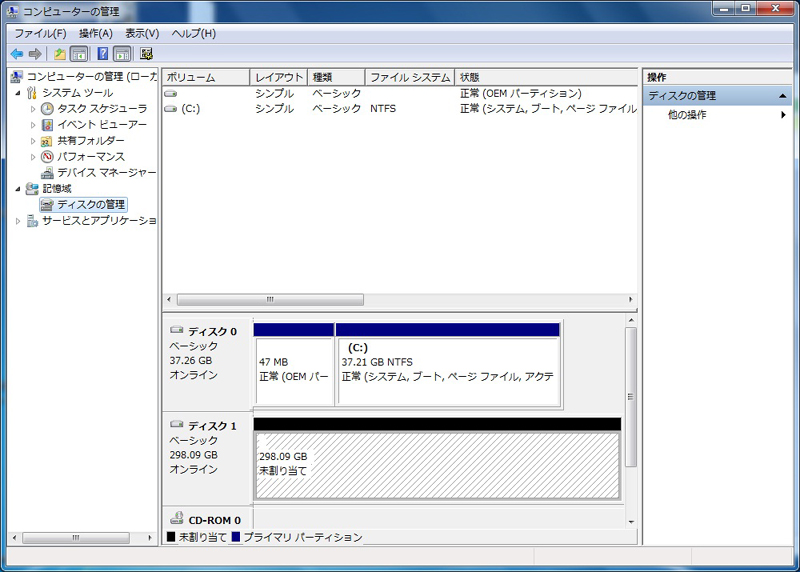Expand the パフォーマンス tree node
This screenshot has height=572, width=800.
coord(33,157)
